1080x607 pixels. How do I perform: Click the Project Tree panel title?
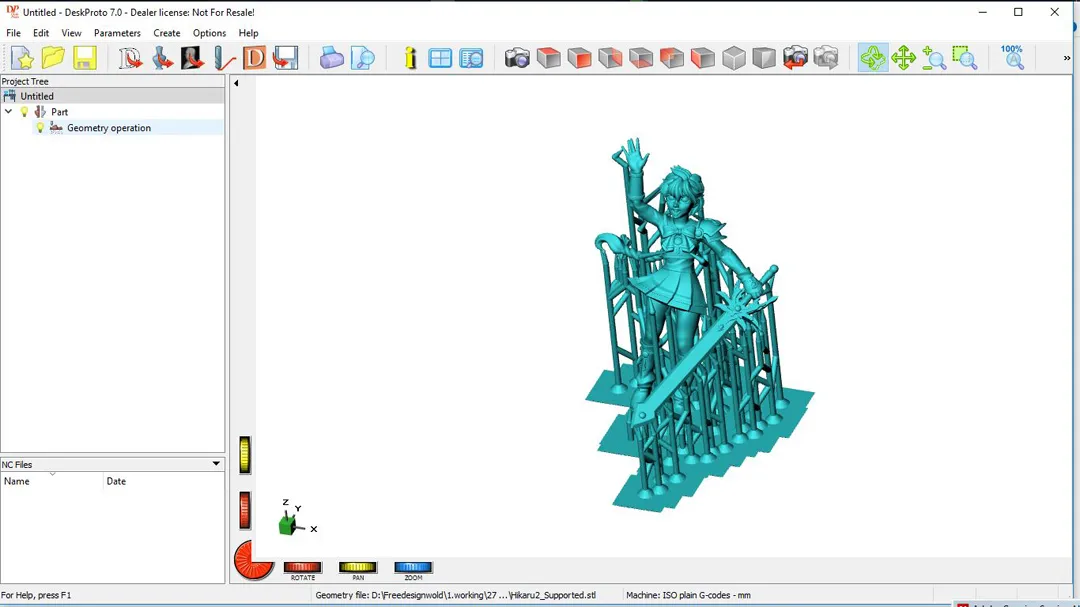click(x=25, y=81)
